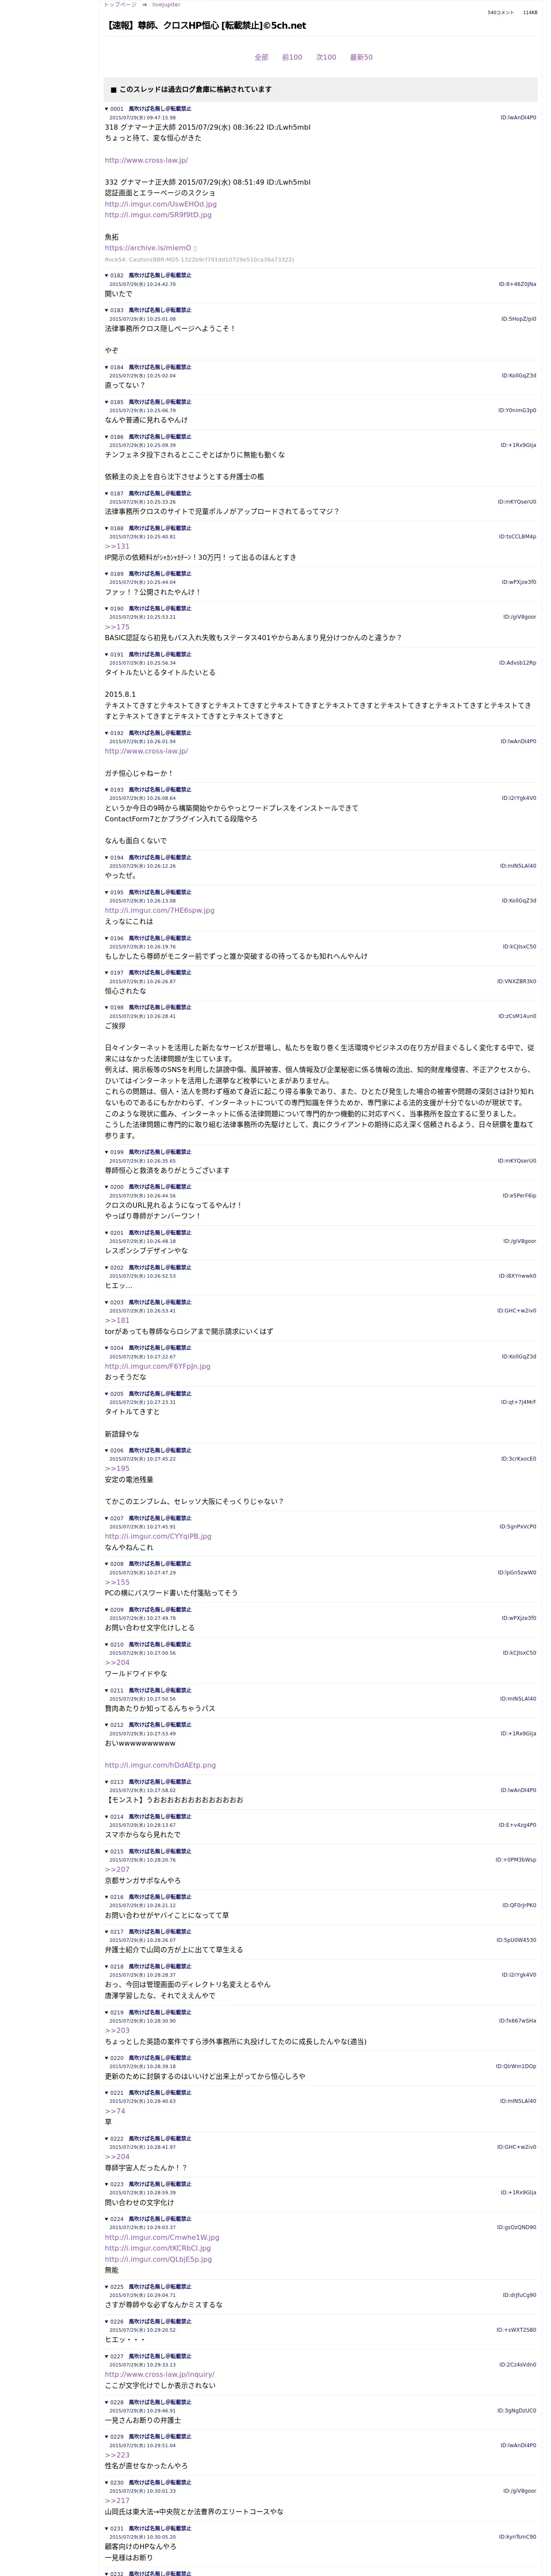The height and width of the screenshot is (2576, 551).
Task: Click the thread title heading 尊師、クロスHP恒心
Action: click(206, 26)
